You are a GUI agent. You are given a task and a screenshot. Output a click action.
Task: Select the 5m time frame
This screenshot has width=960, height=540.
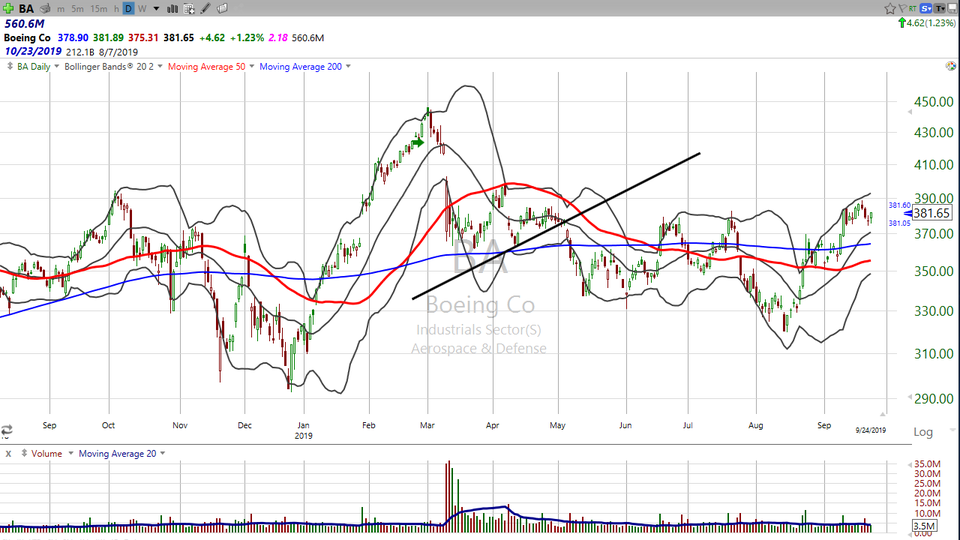coord(78,8)
